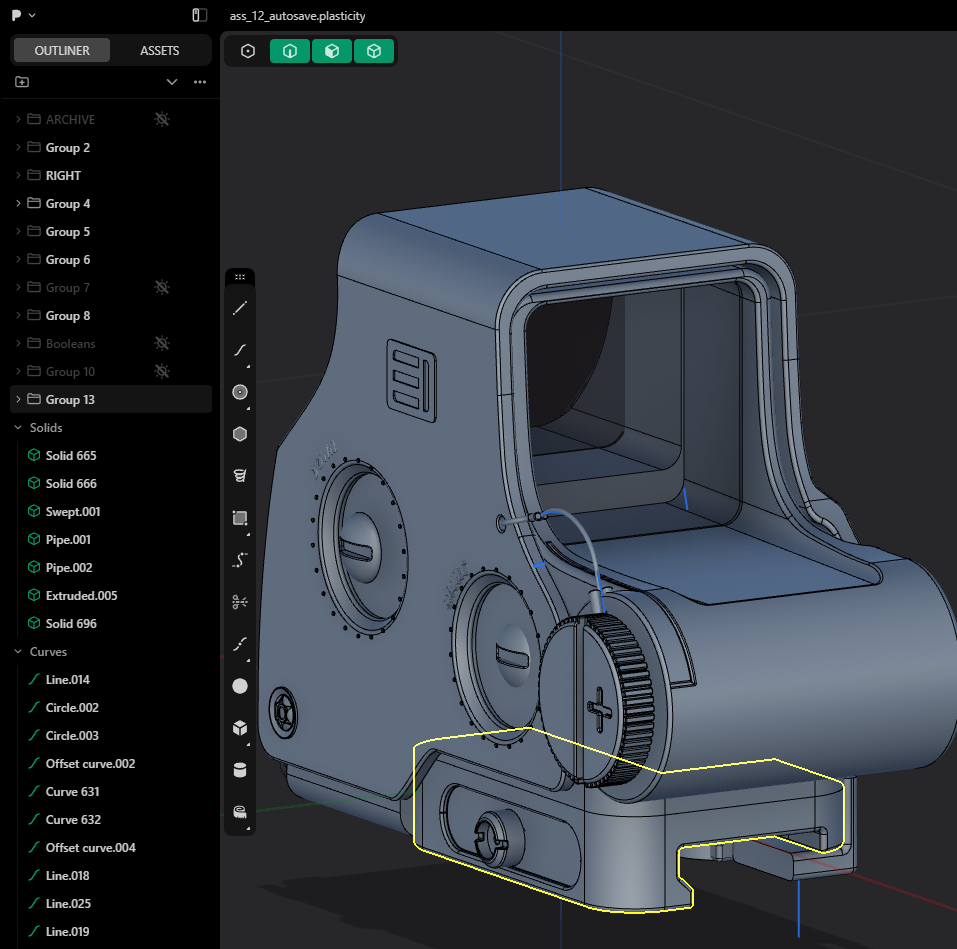
Task: Switch to the OUTLINER tab
Action: pyautogui.click(x=62, y=51)
